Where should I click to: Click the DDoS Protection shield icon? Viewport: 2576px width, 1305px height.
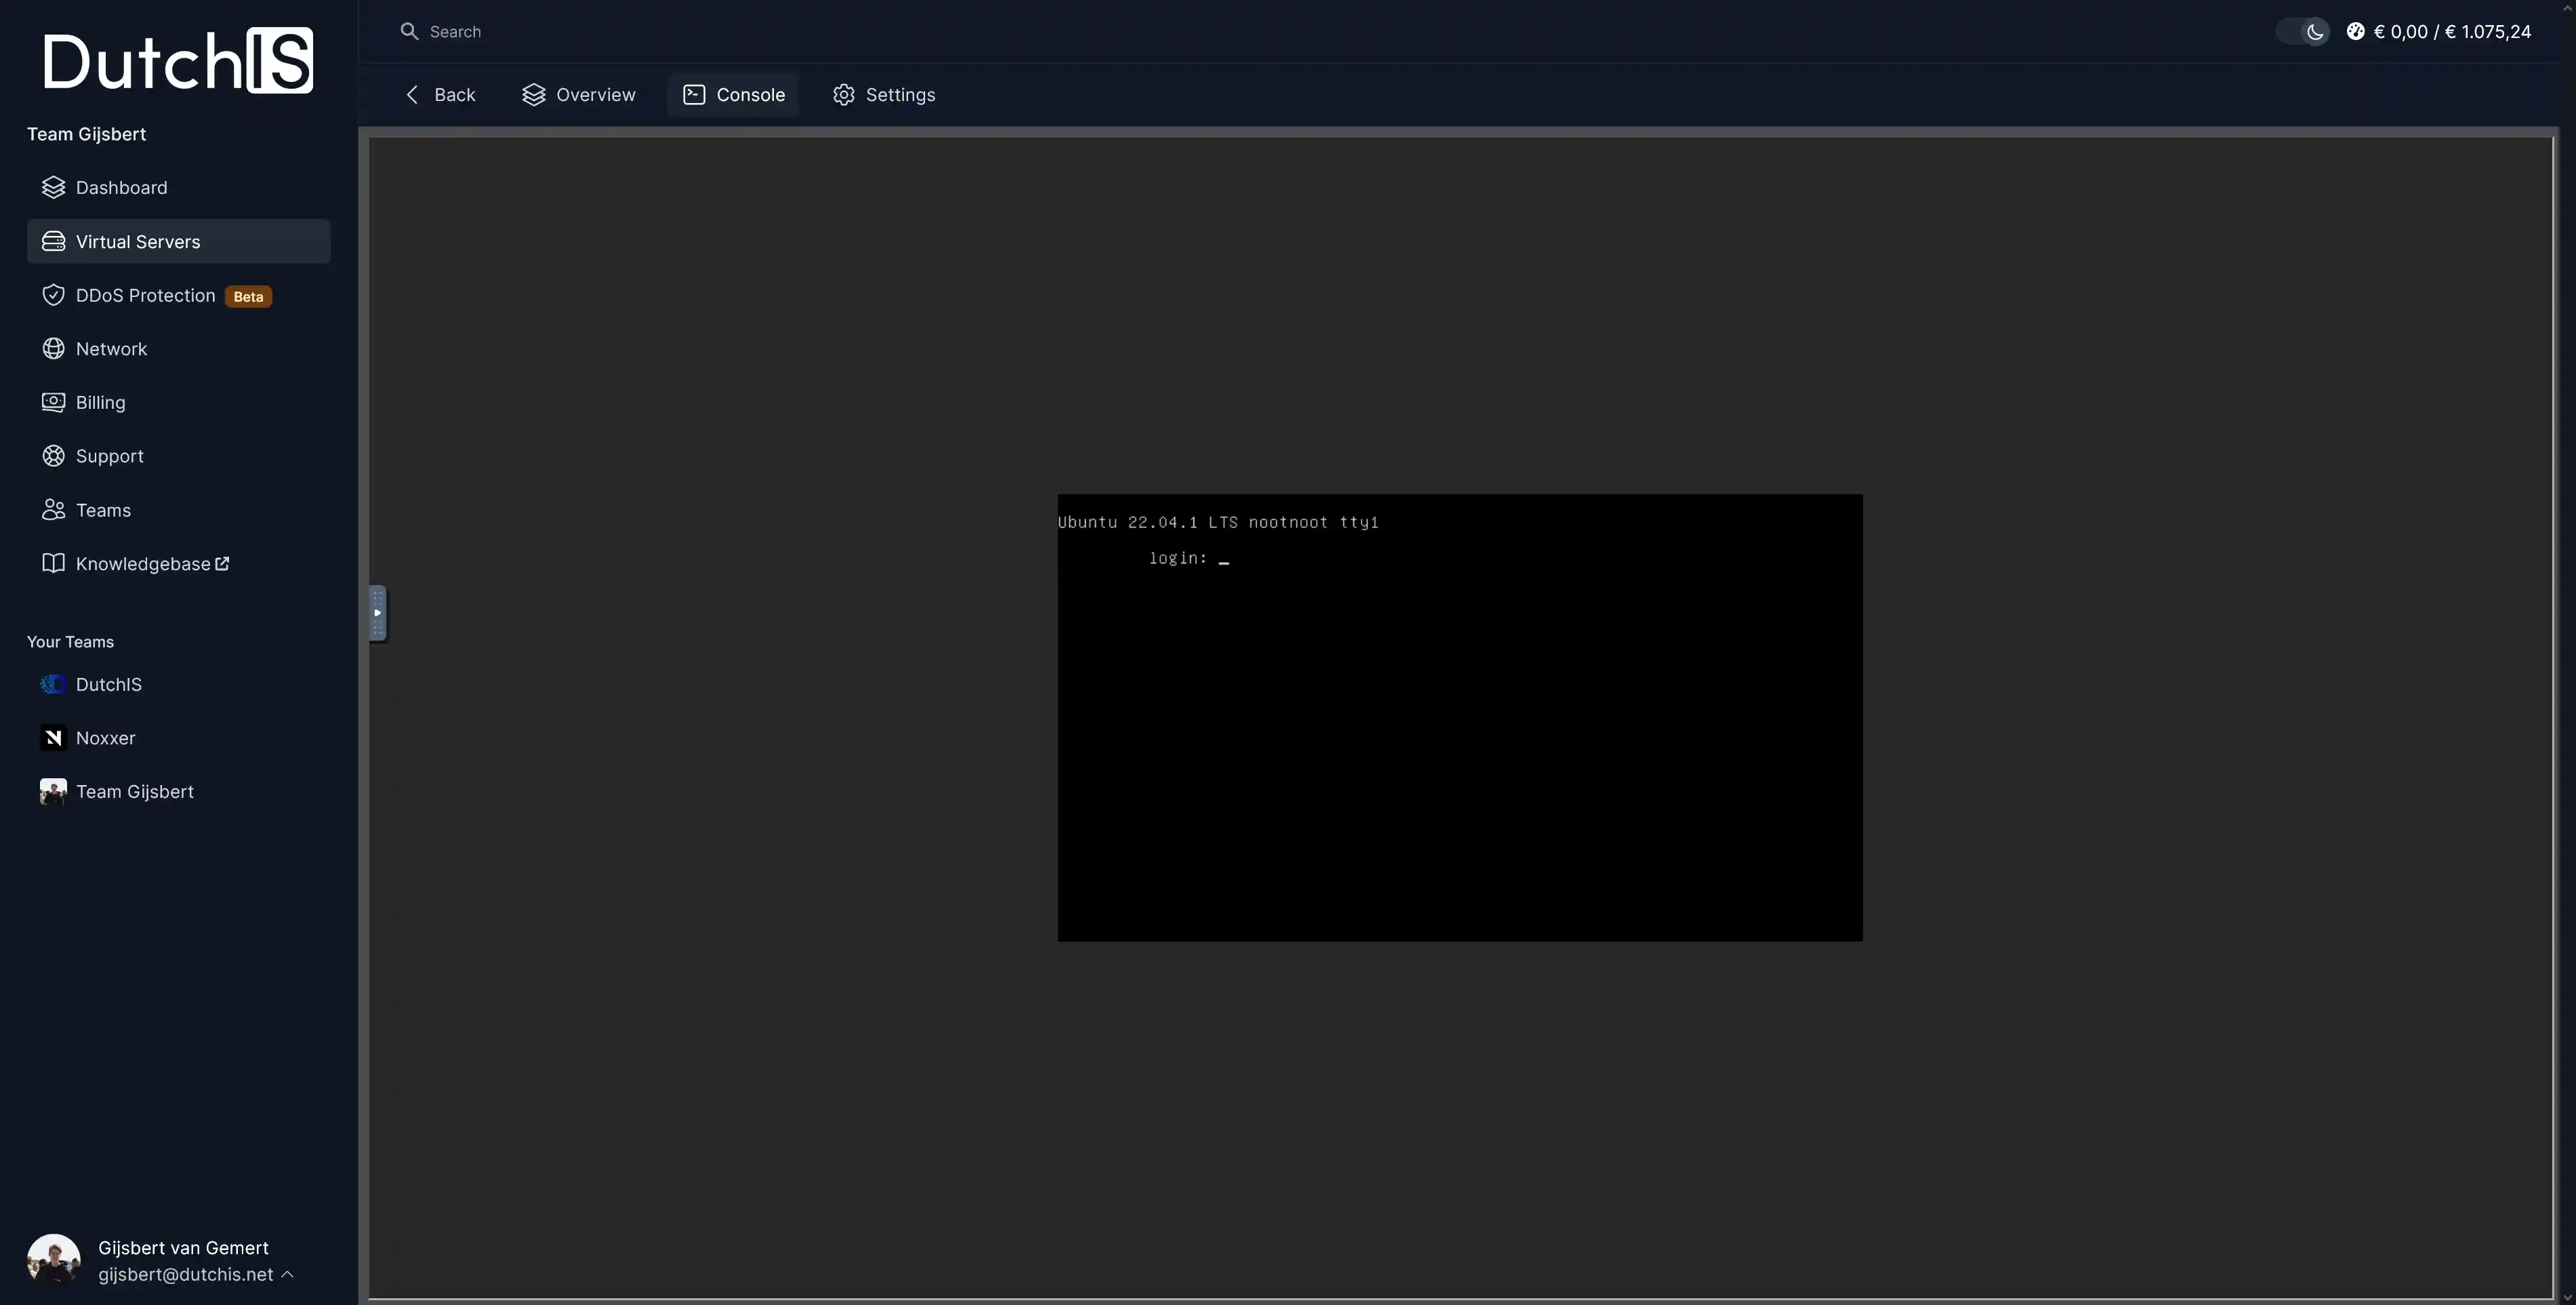[53, 295]
